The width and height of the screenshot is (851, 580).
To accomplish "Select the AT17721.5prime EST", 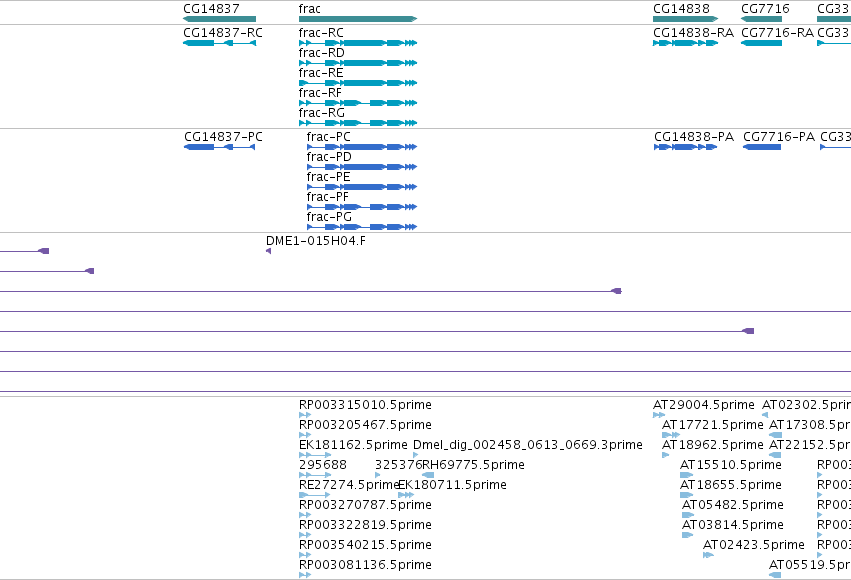I will pos(671,435).
